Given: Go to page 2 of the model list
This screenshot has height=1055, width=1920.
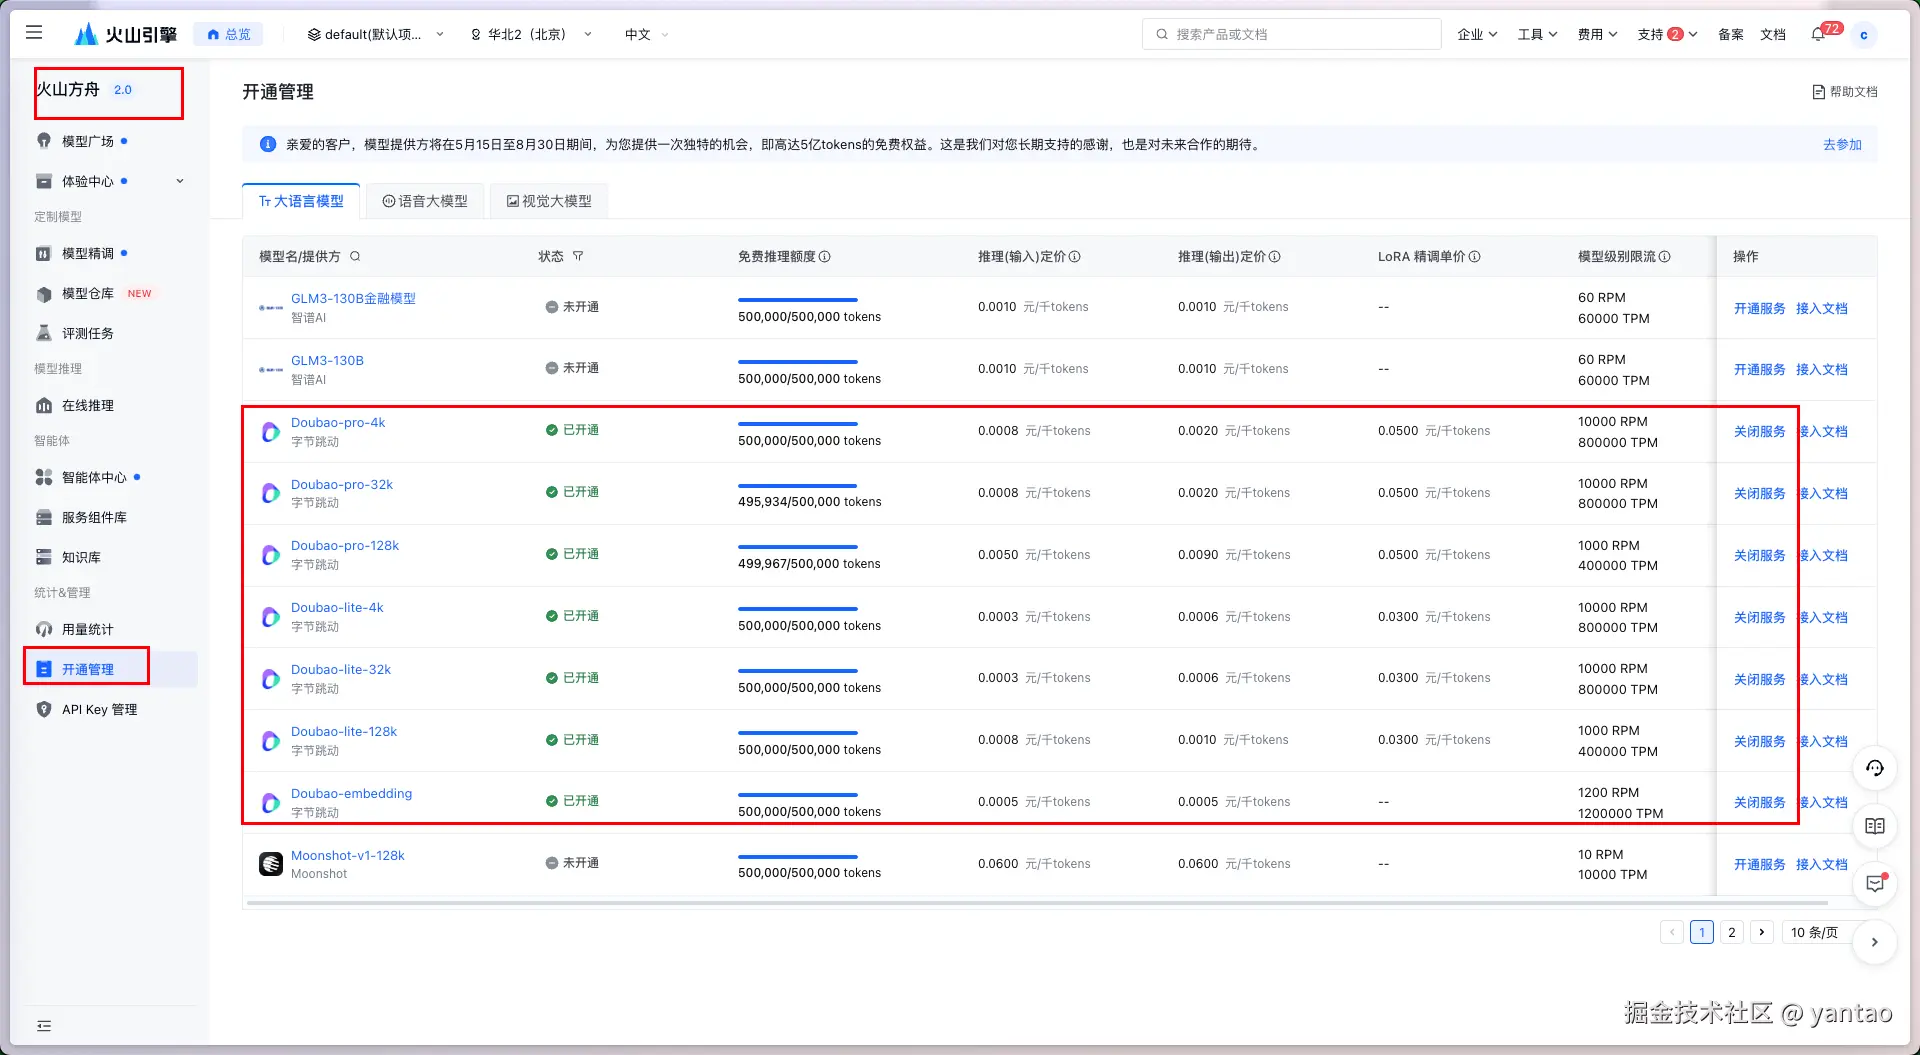Looking at the screenshot, I should click(1732, 932).
